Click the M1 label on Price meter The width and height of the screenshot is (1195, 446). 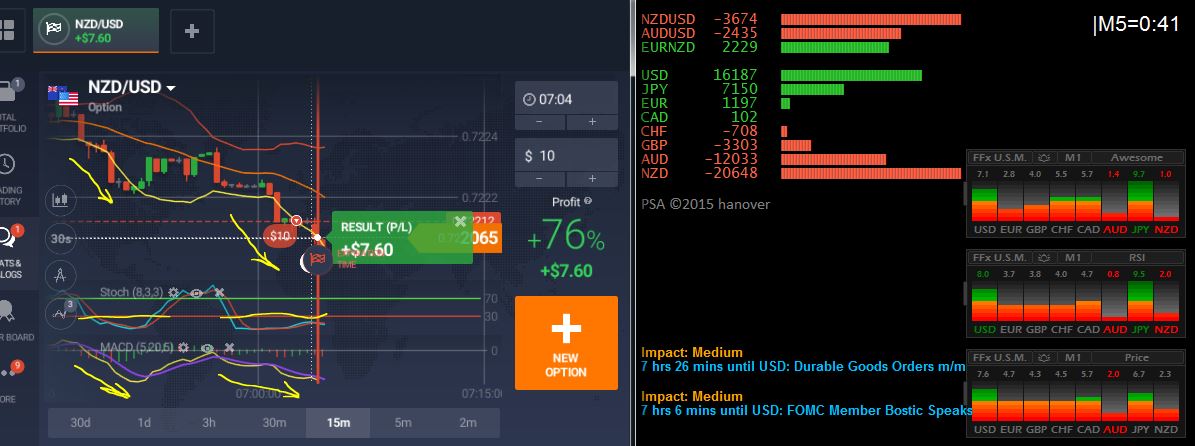tap(1072, 358)
